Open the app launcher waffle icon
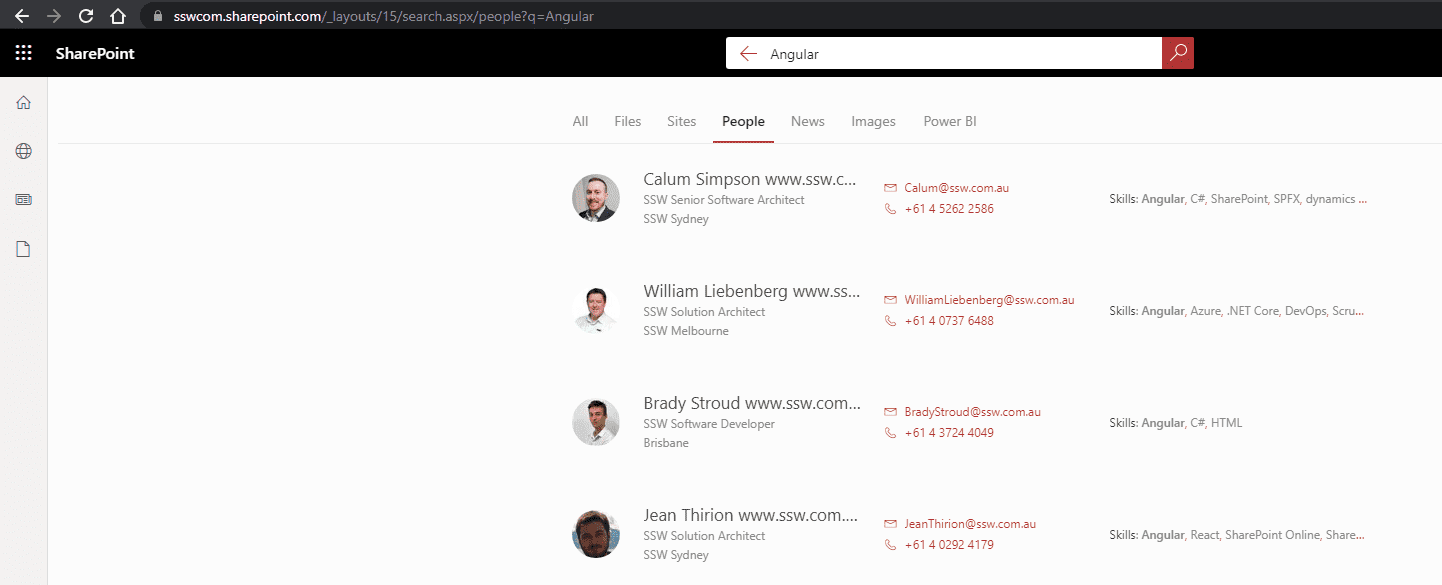This screenshot has width=1442, height=585. 24,53
